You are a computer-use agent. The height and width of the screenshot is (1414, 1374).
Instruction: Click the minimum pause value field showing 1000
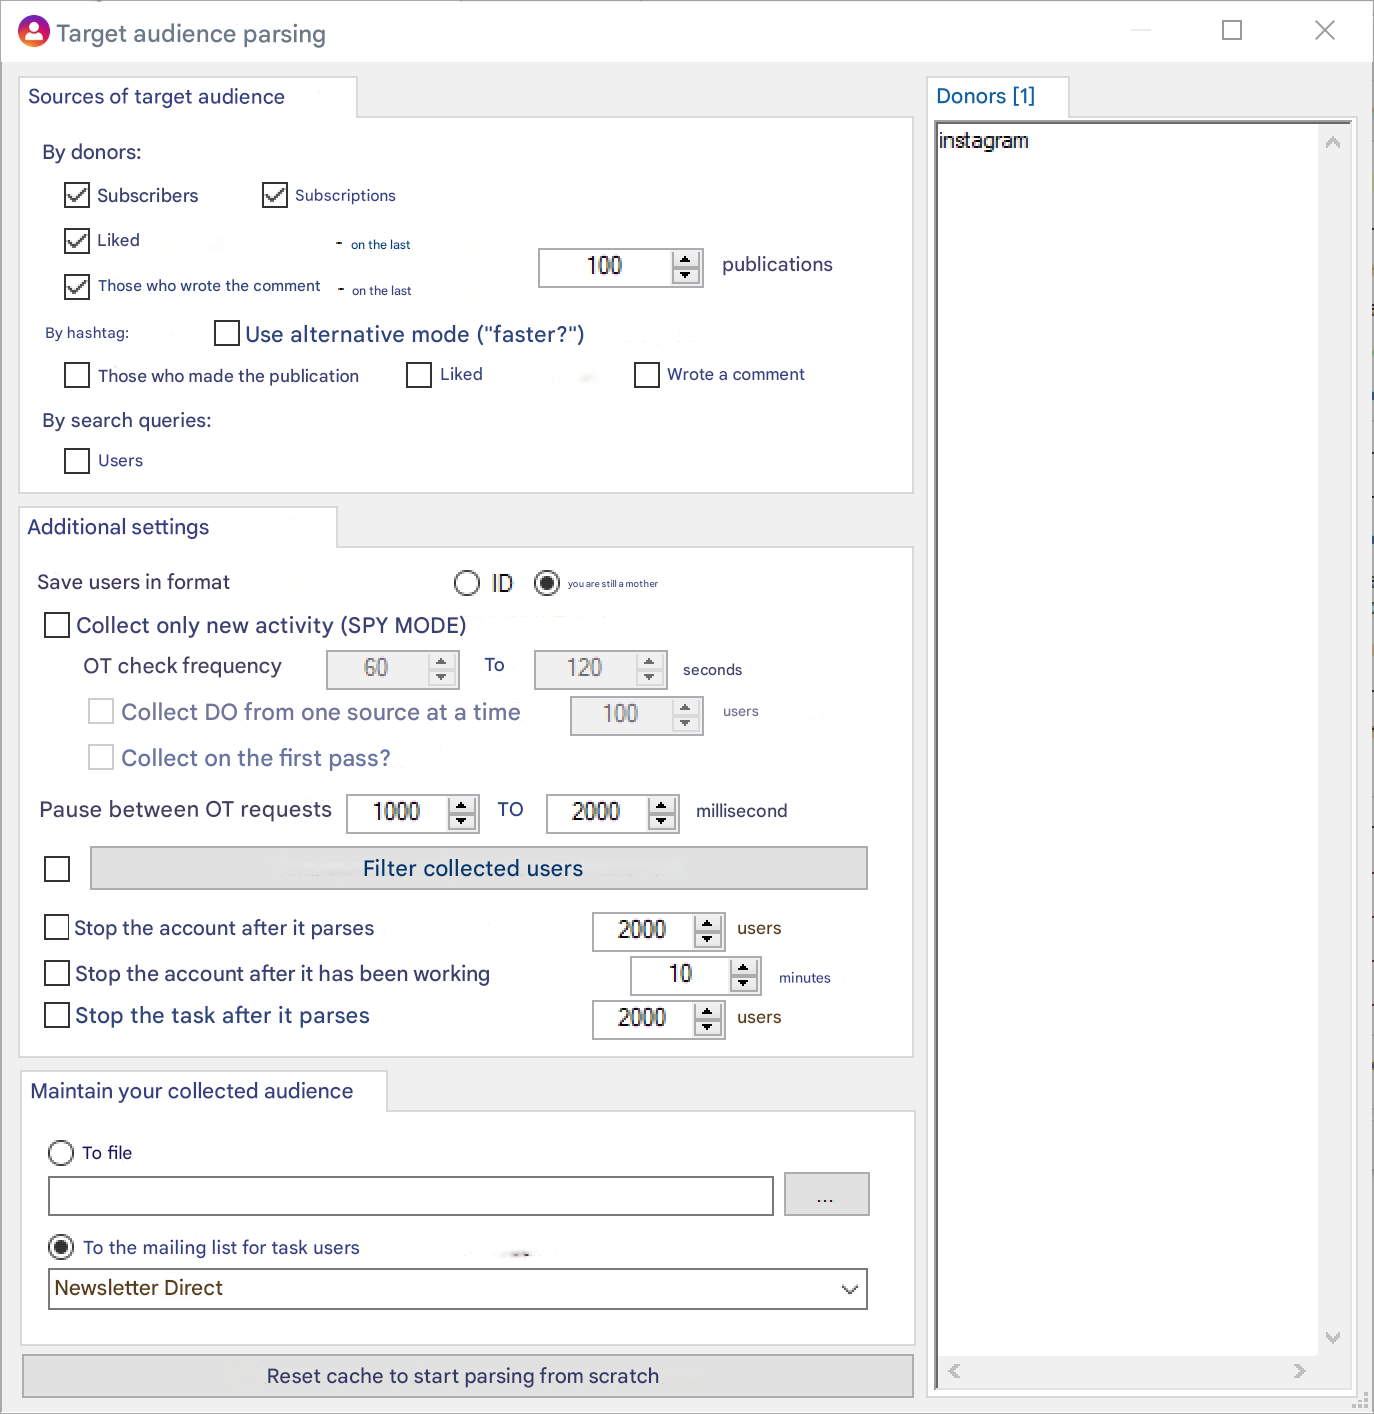point(398,812)
